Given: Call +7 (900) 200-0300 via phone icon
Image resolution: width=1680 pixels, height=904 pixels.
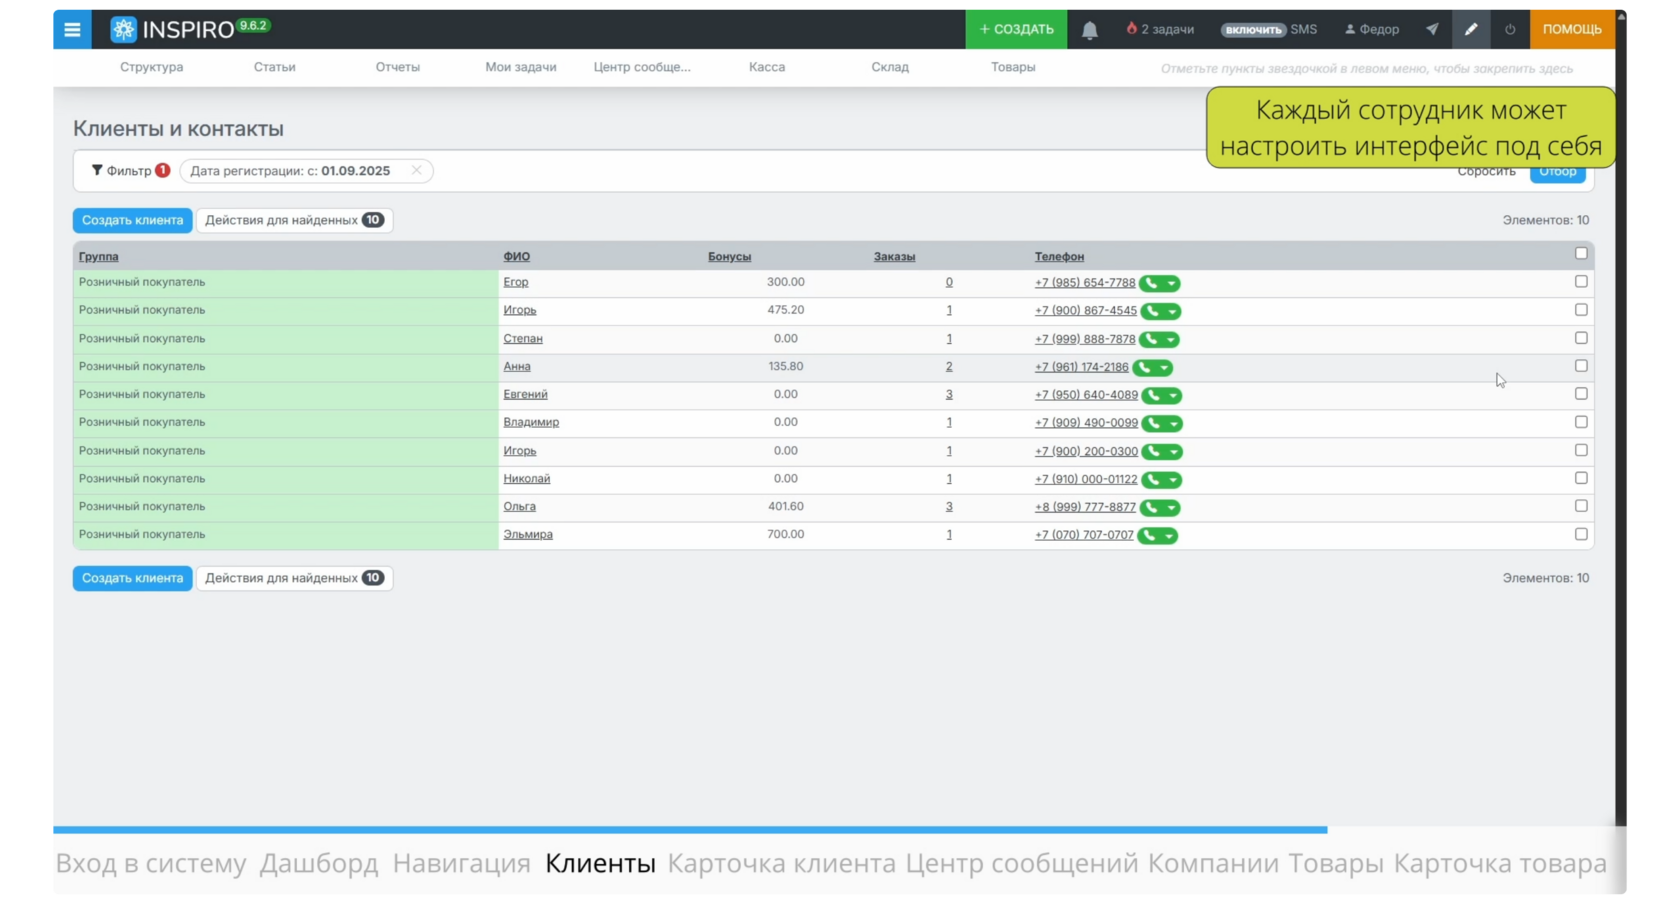Looking at the screenshot, I should pos(1153,452).
